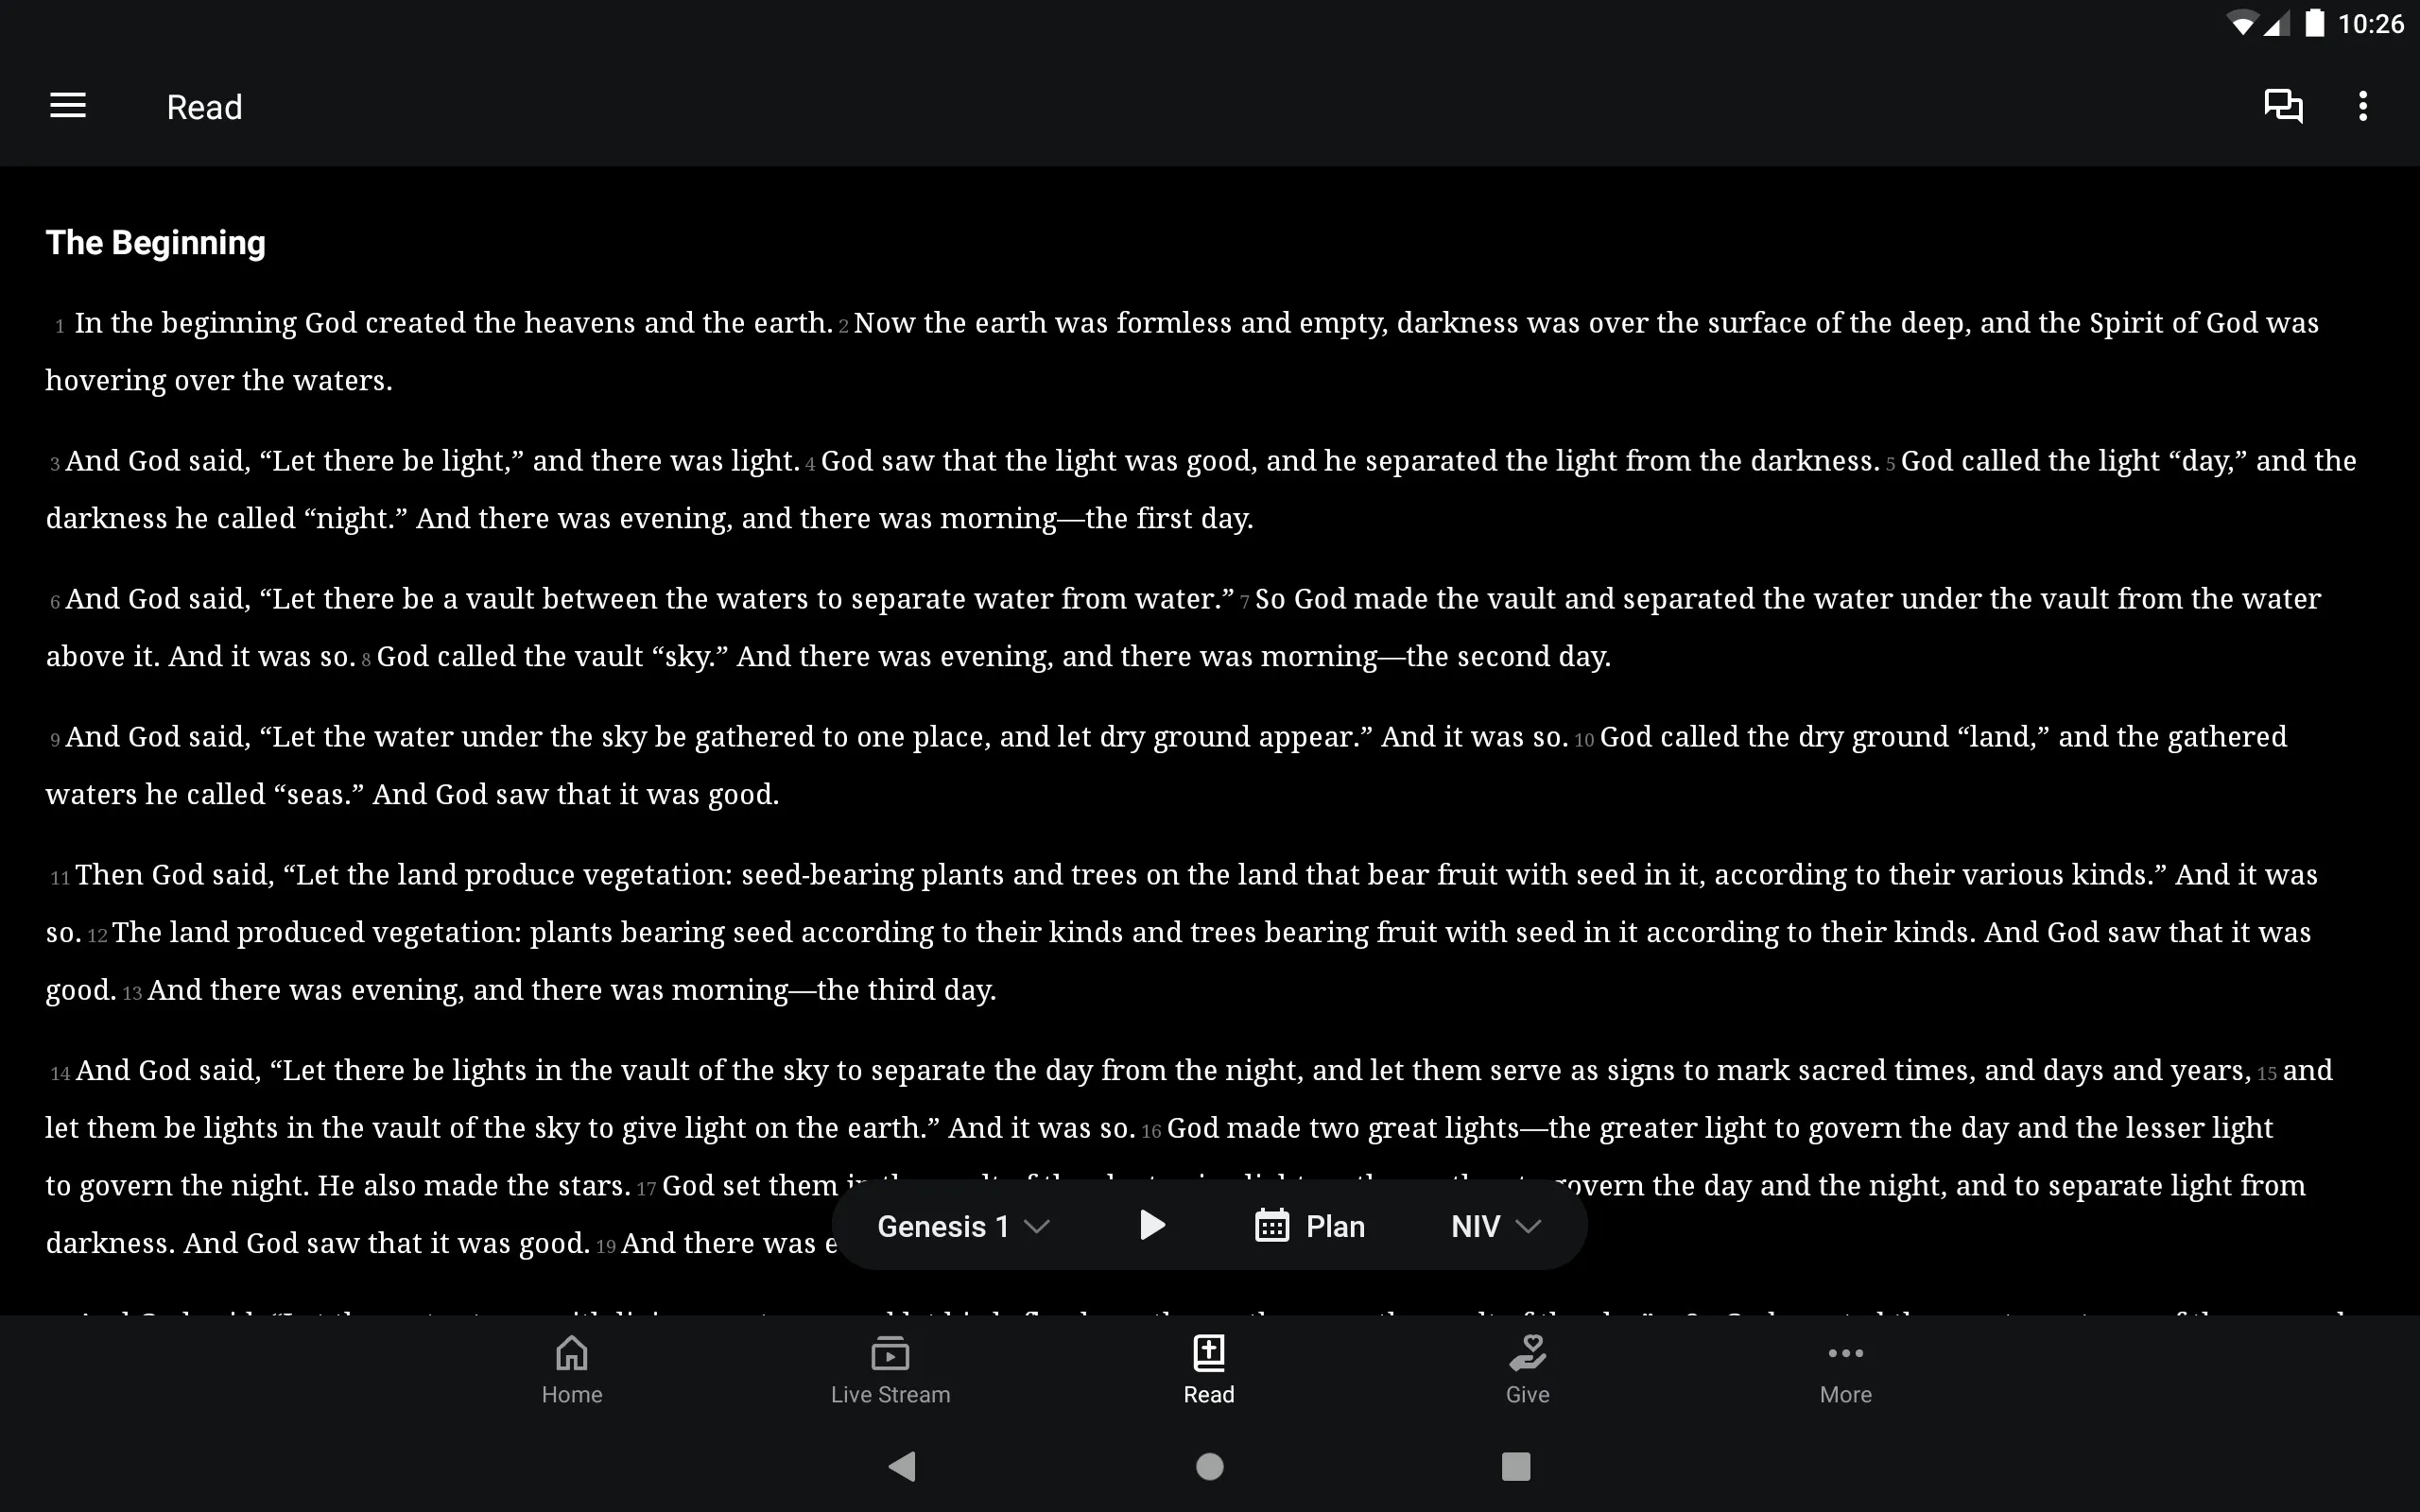Screen dimensions: 2420x1512
Task: Toggle the play button for audio
Action: pyautogui.click(x=1149, y=1227)
